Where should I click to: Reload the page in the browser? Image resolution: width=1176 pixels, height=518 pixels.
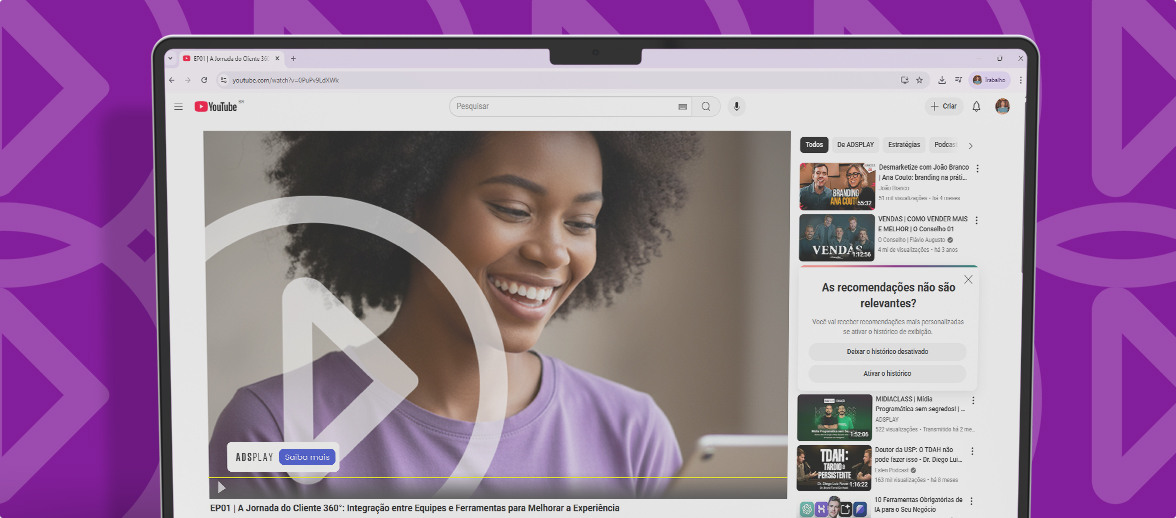pos(205,80)
